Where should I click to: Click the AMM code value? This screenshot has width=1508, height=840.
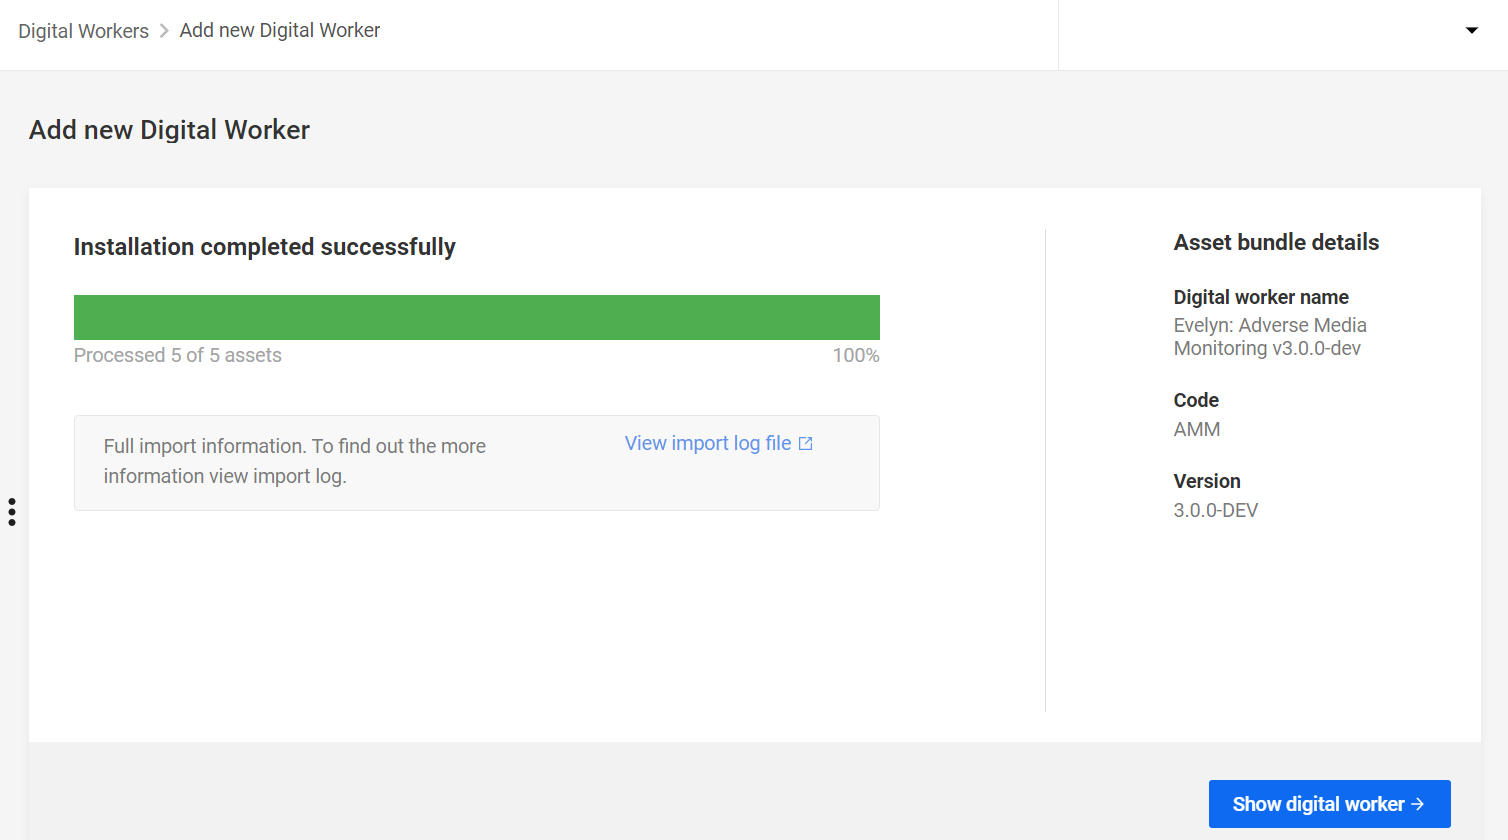1197,429
